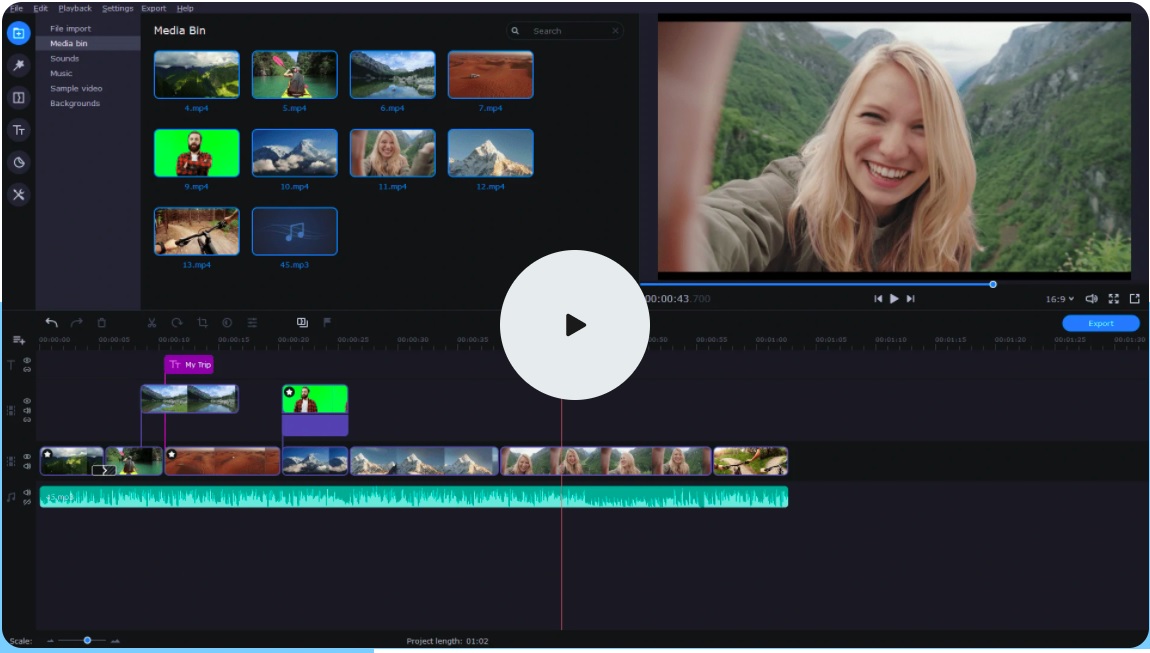Open the Transition wizard icon
The width and height of the screenshot is (1150, 653).
(302, 322)
